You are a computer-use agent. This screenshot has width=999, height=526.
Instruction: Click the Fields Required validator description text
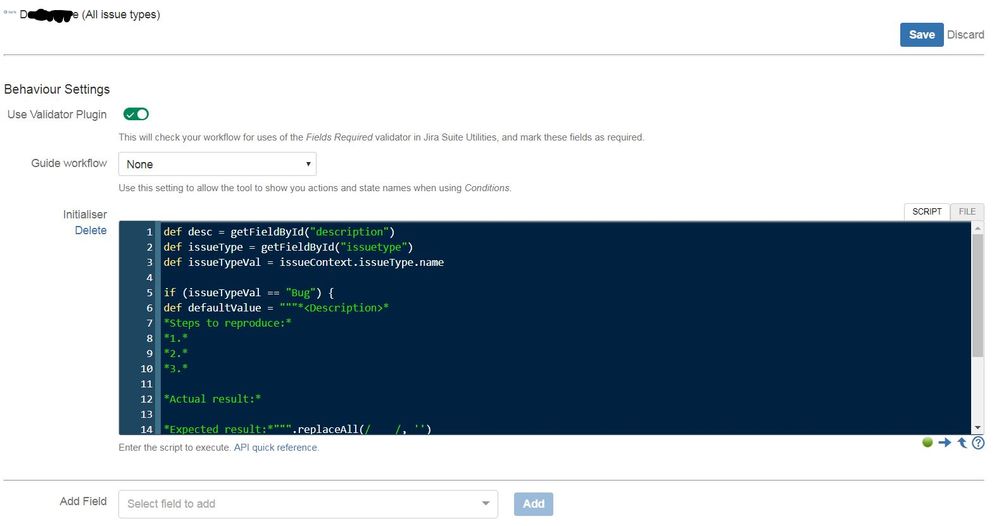pos(381,138)
